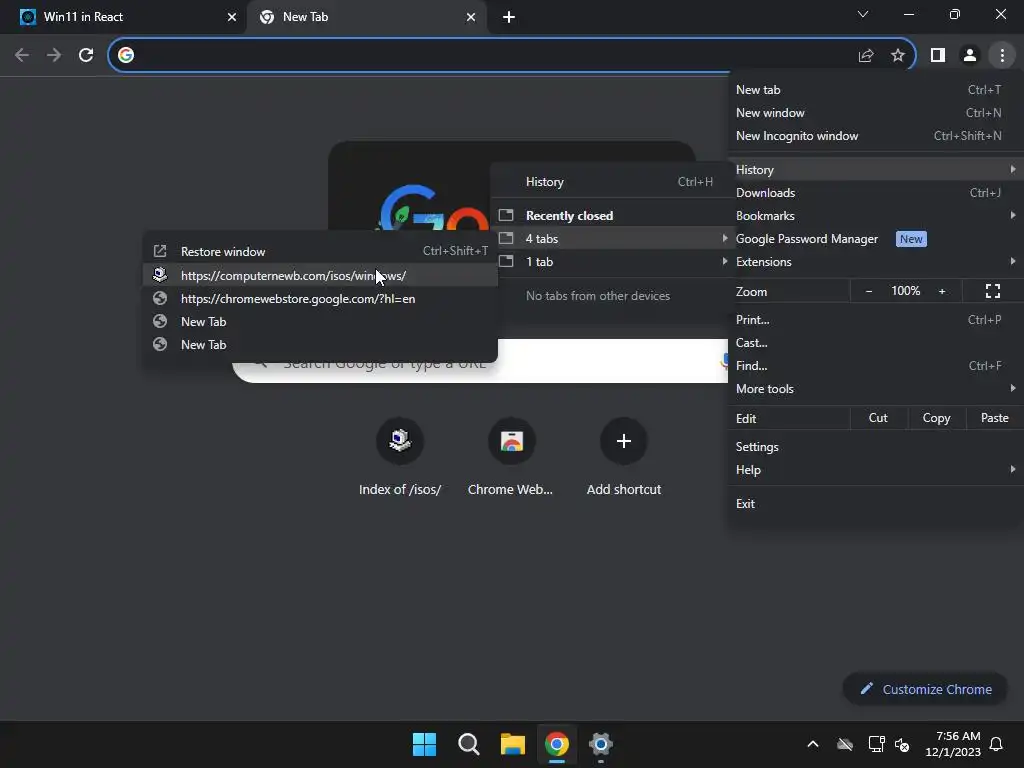1024x768 pixels.
Task: Click Copy in Edit row
Action: pos(936,418)
